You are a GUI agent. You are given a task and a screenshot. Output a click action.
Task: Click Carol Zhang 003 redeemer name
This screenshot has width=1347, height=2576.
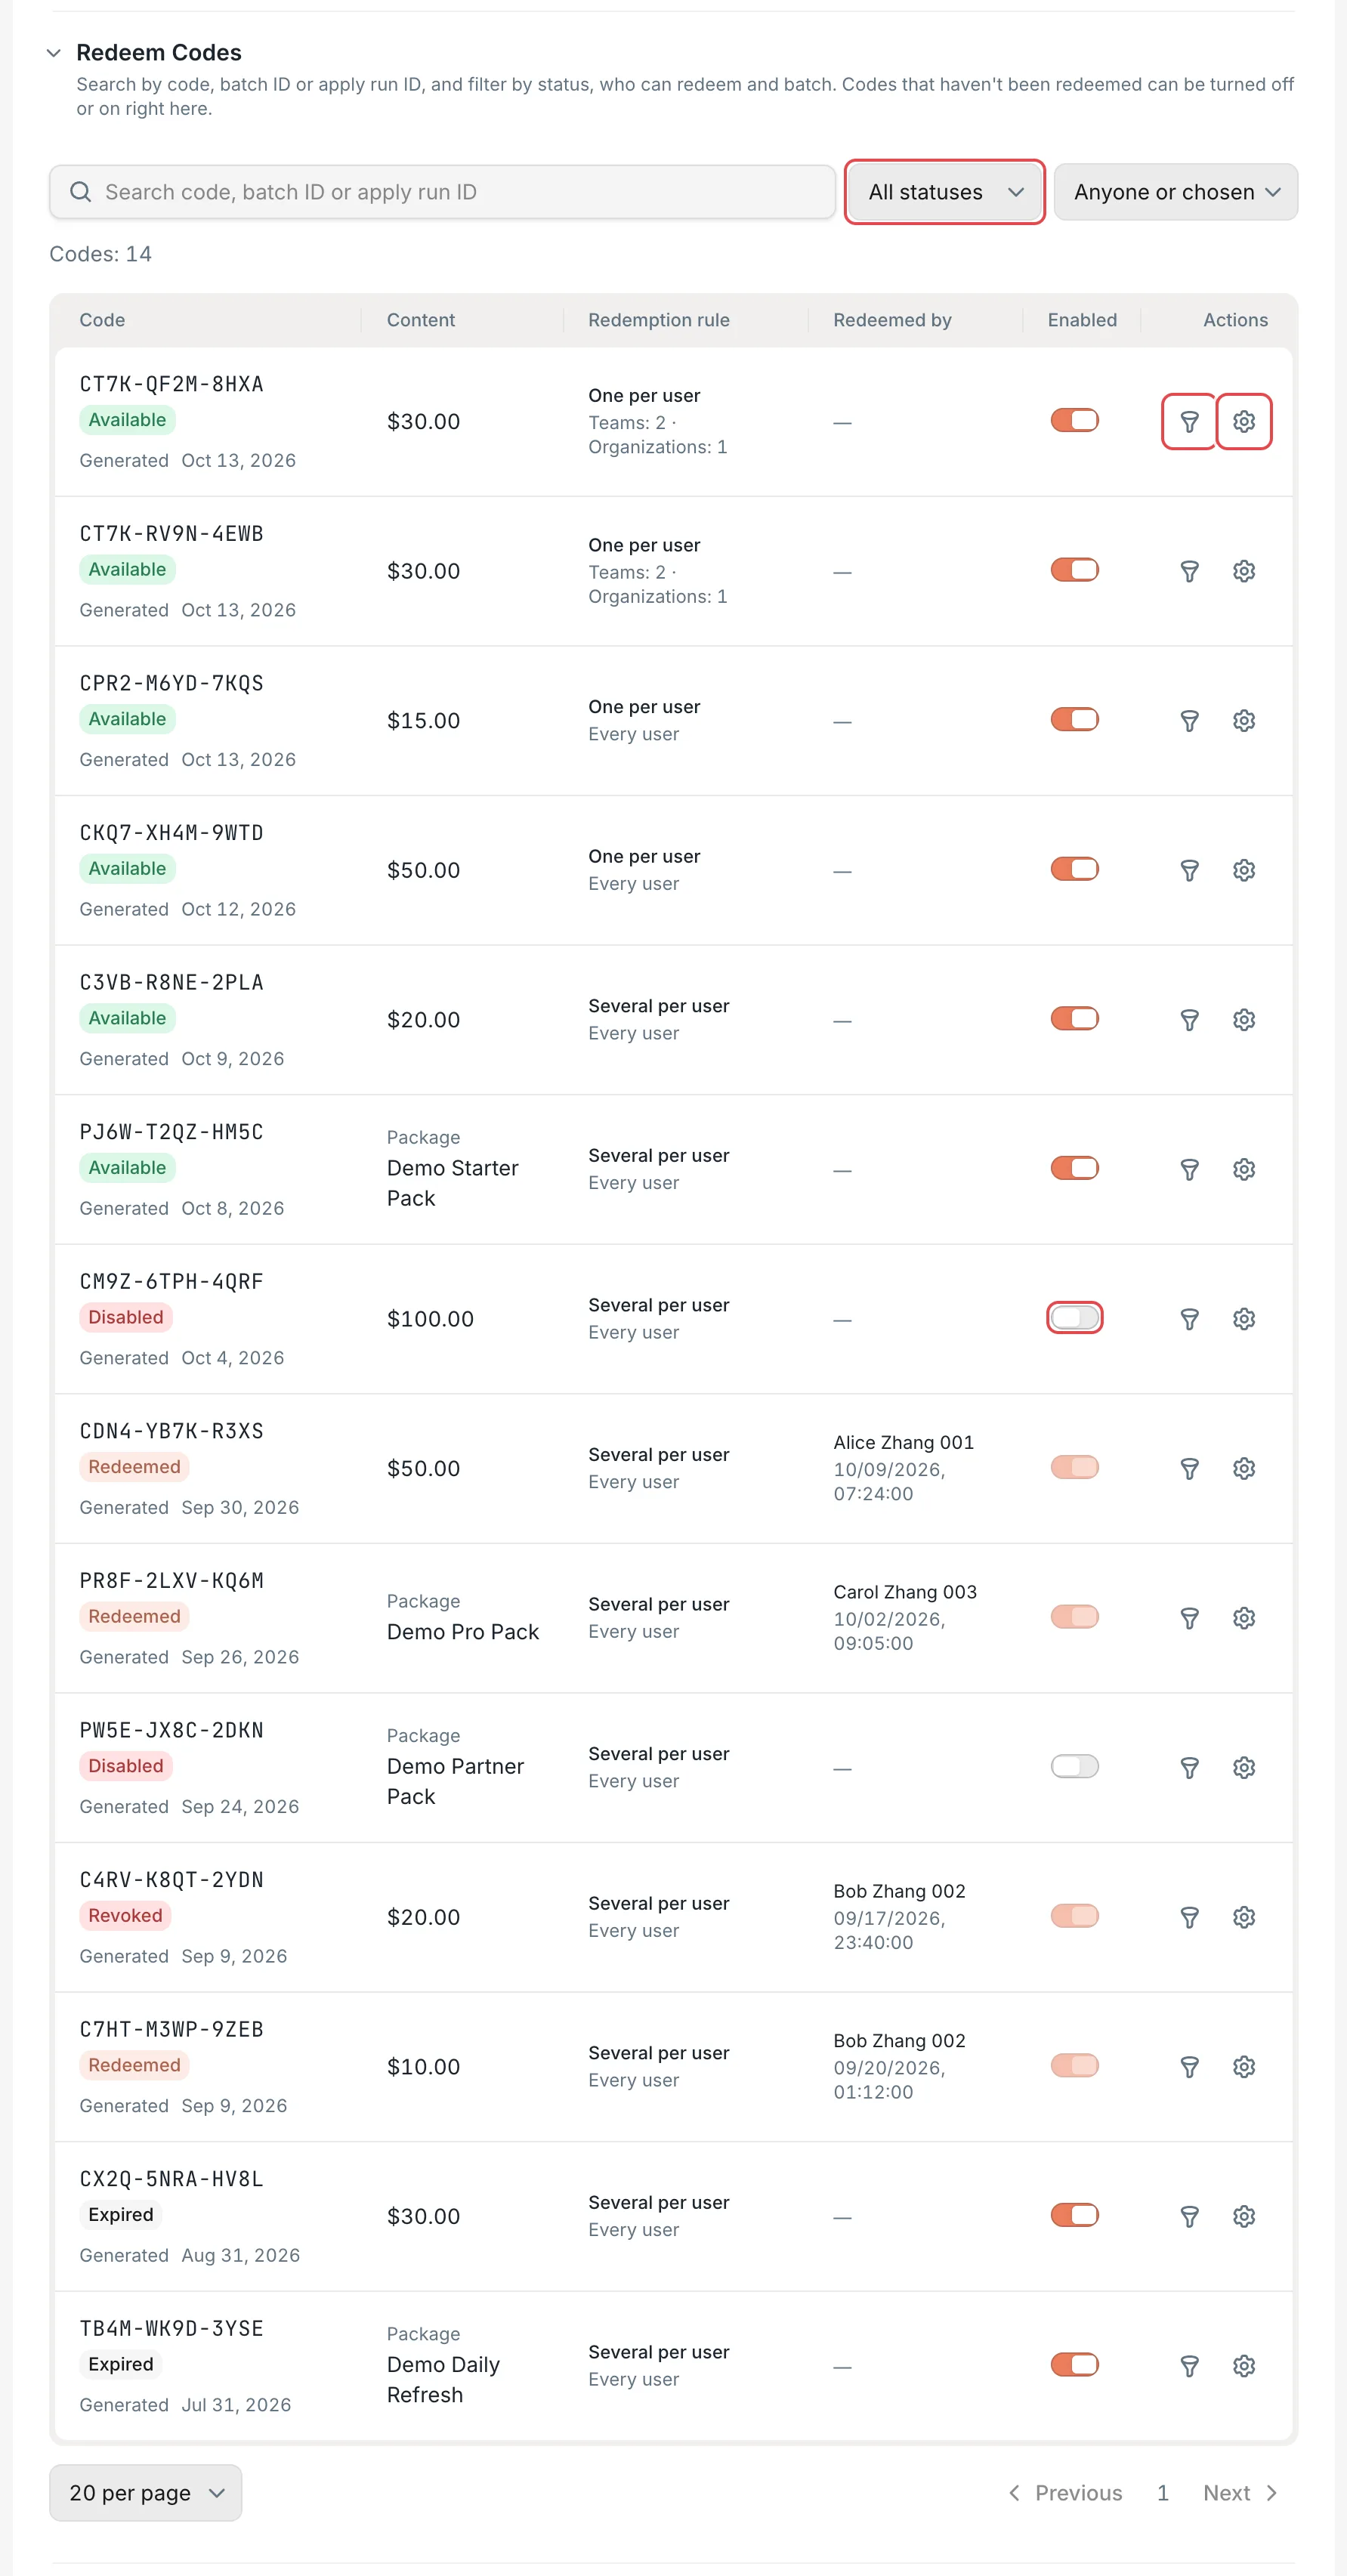point(904,1591)
